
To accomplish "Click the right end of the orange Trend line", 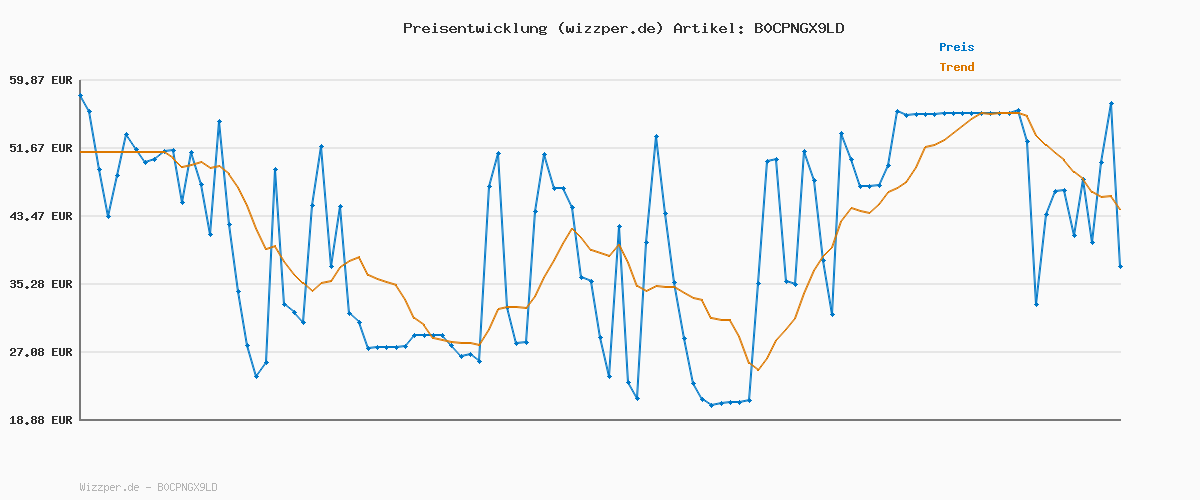I will click(1120, 209).
